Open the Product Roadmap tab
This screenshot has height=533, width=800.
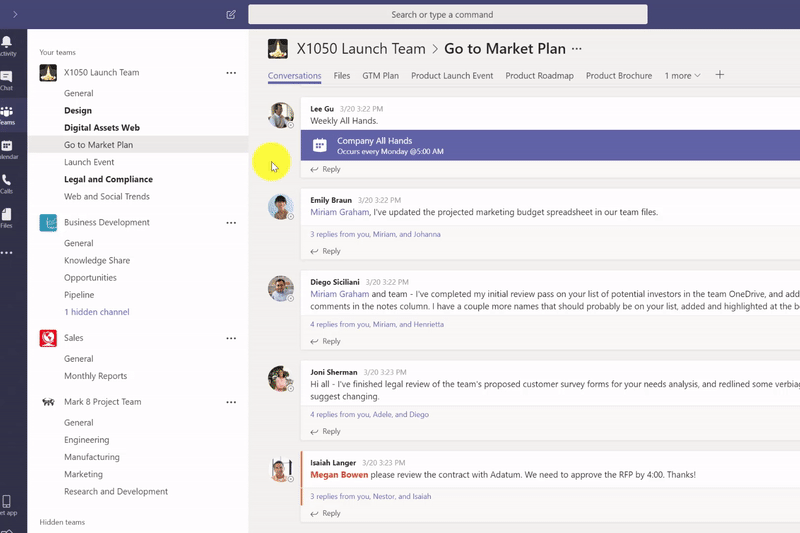539,75
